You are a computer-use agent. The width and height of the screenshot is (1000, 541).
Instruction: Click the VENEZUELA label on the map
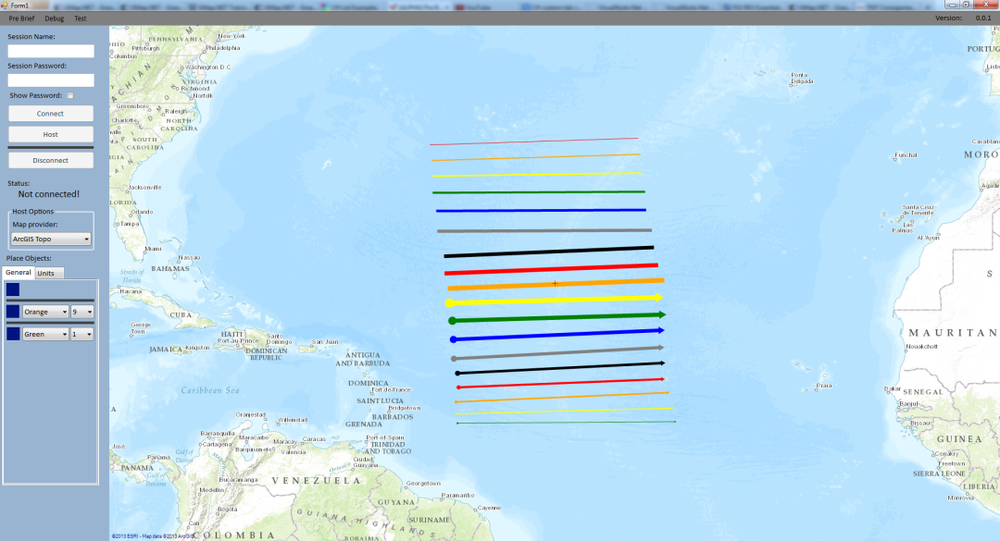316,480
